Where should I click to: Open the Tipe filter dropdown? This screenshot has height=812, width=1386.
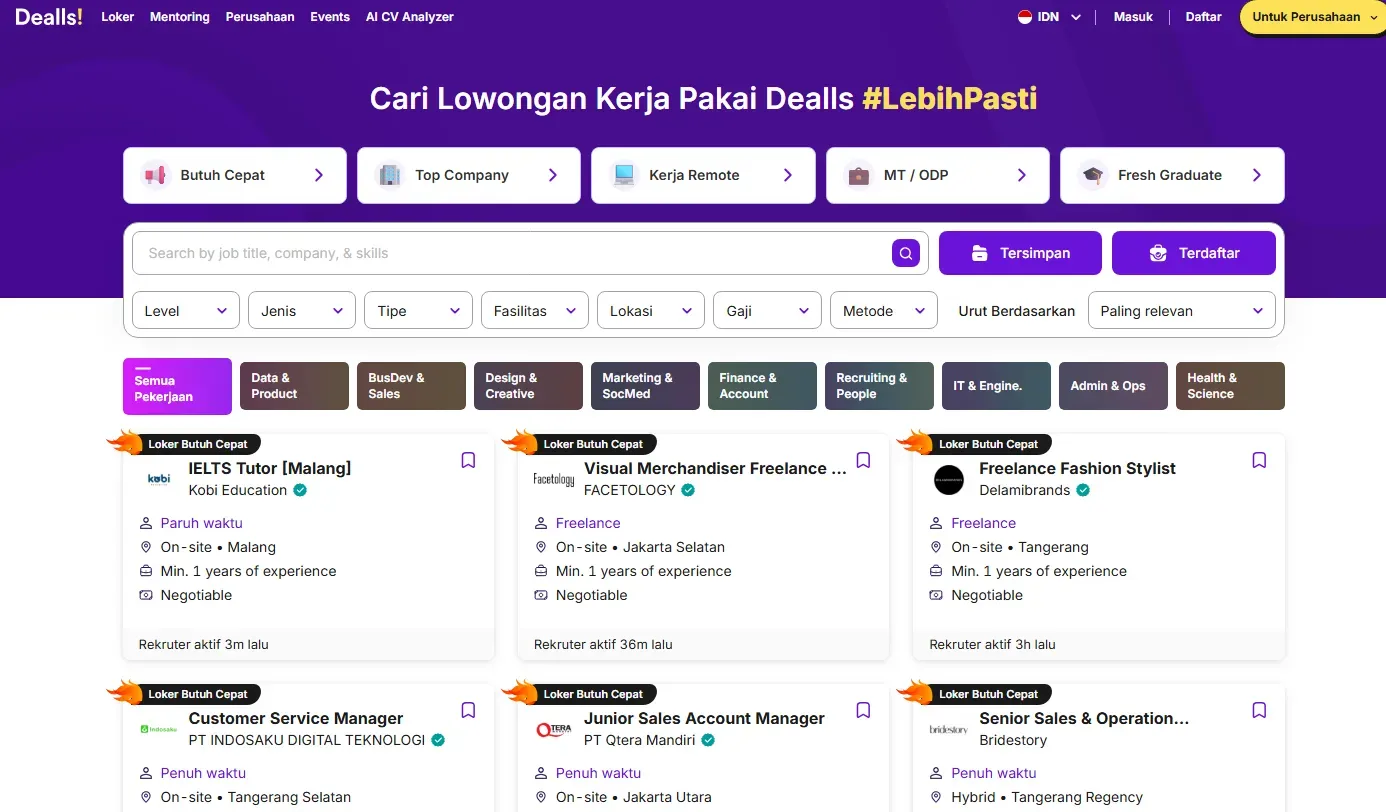tap(418, 310)
